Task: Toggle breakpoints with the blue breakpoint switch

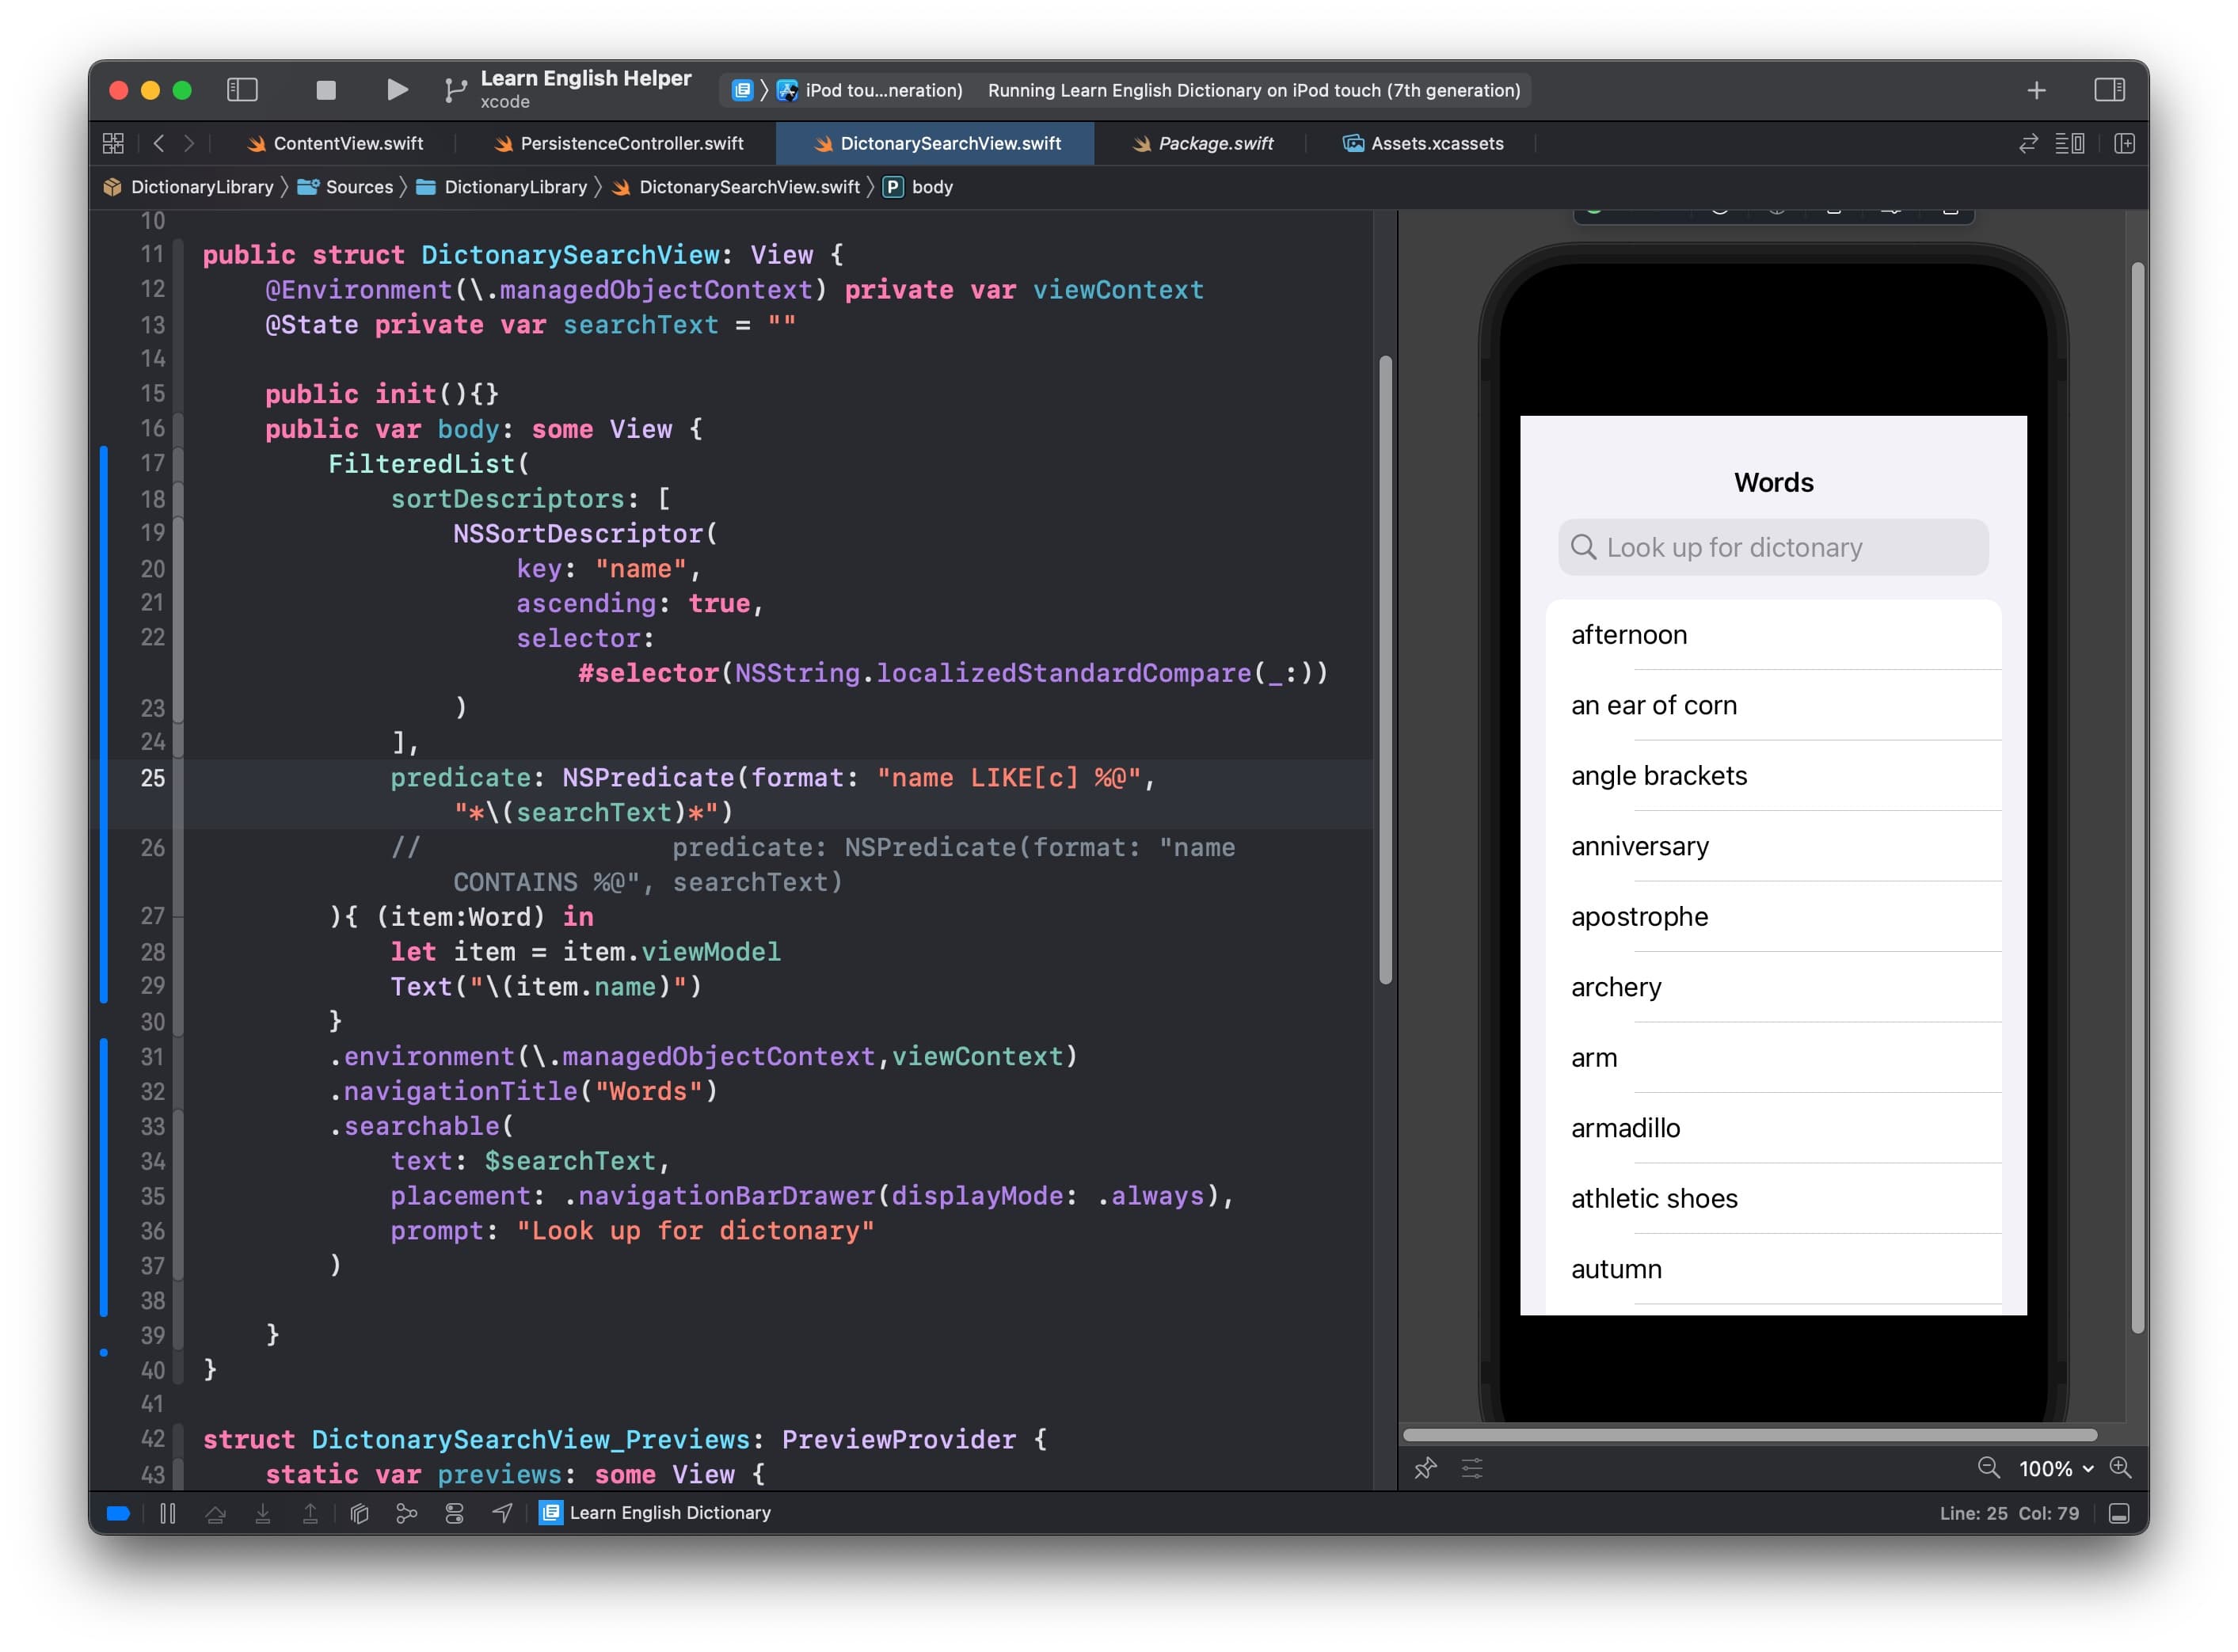Action: 117,1513
